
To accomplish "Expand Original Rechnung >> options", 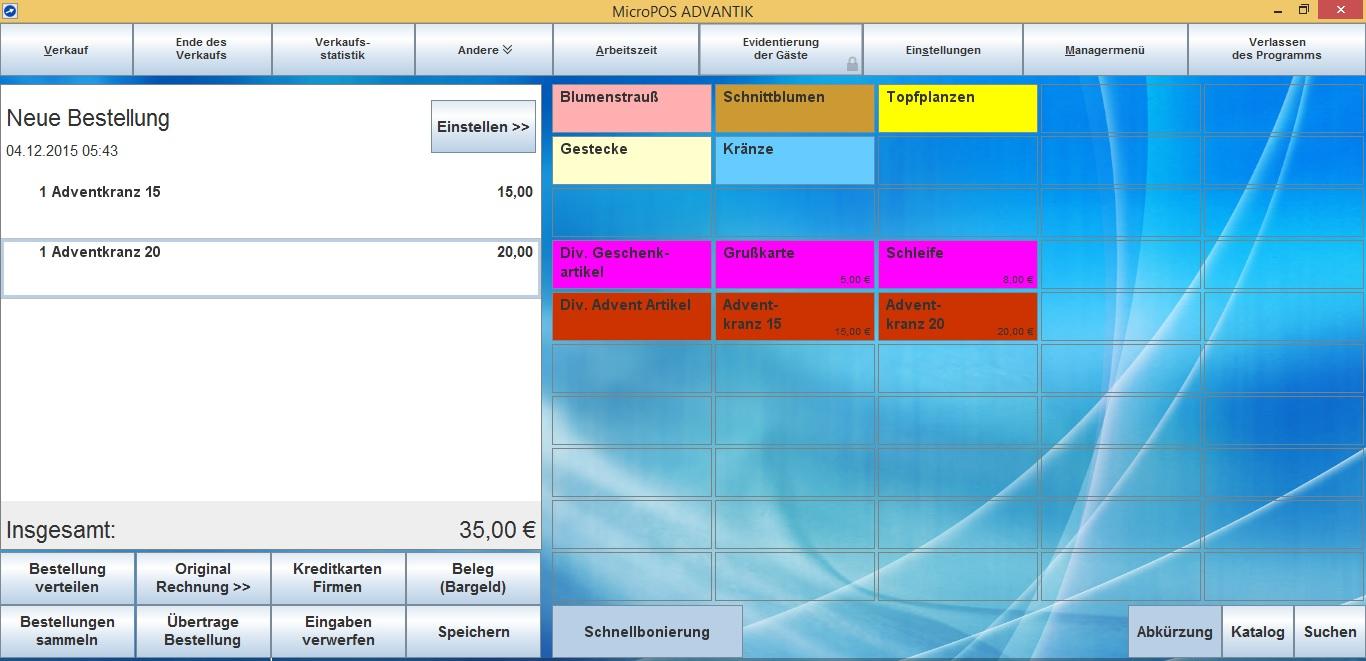I will (203, 578).
